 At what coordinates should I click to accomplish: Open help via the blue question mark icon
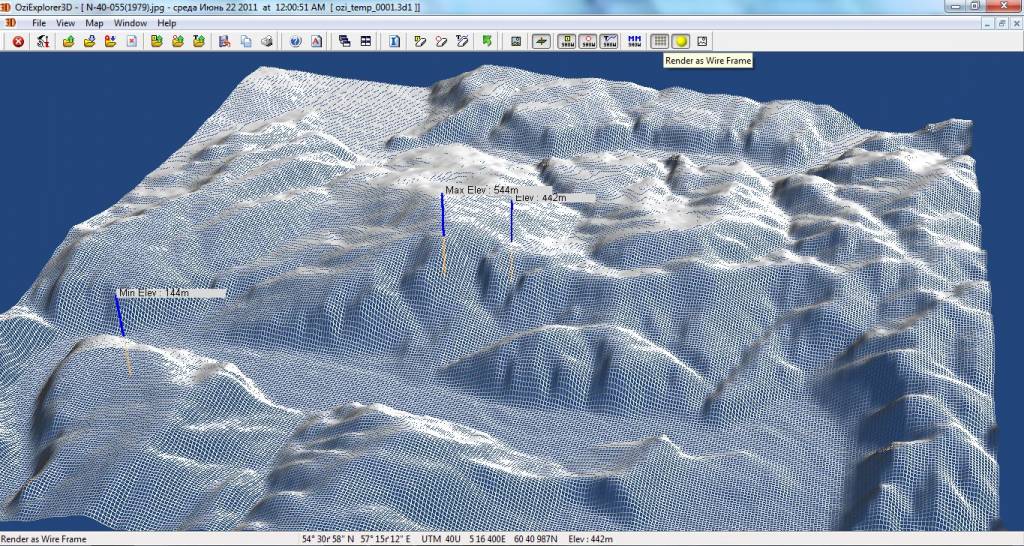295,41
